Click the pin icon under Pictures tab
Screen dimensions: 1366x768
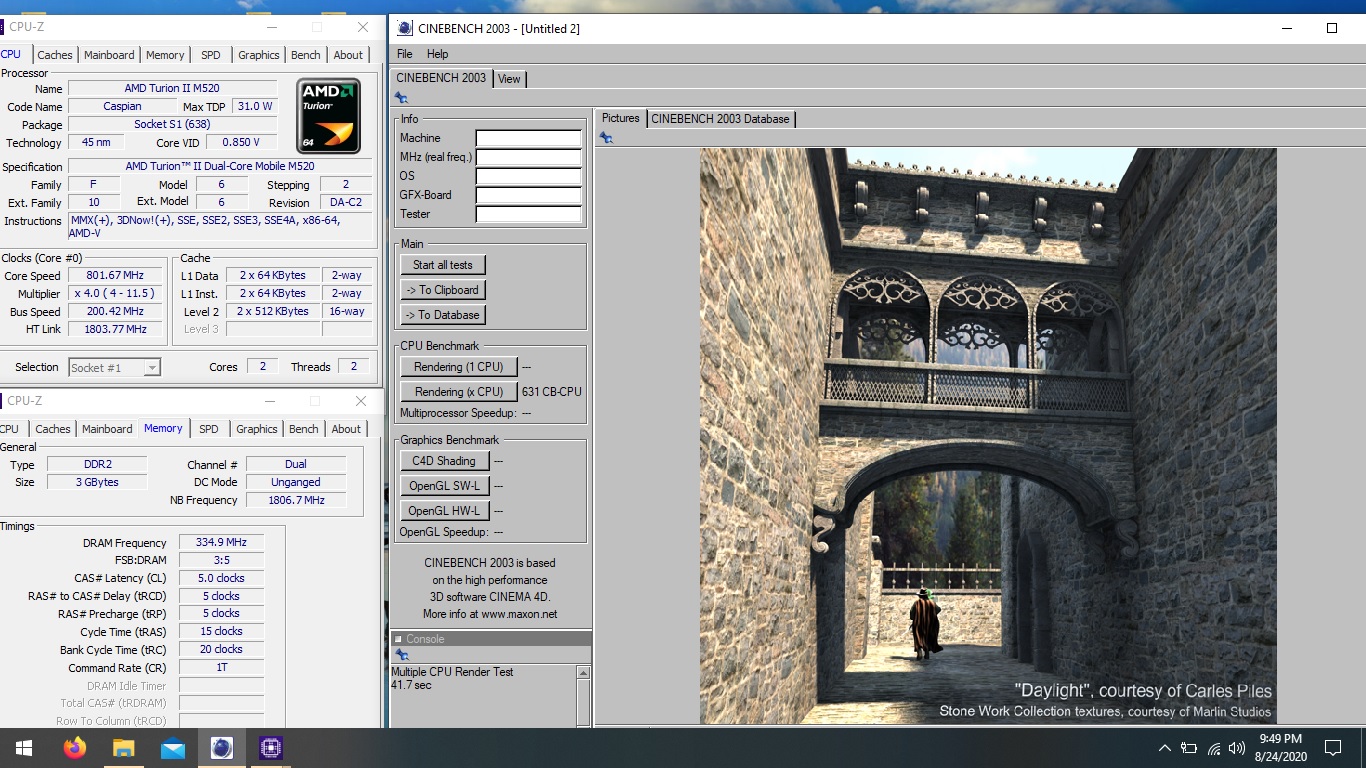click(x=606, y=138)
